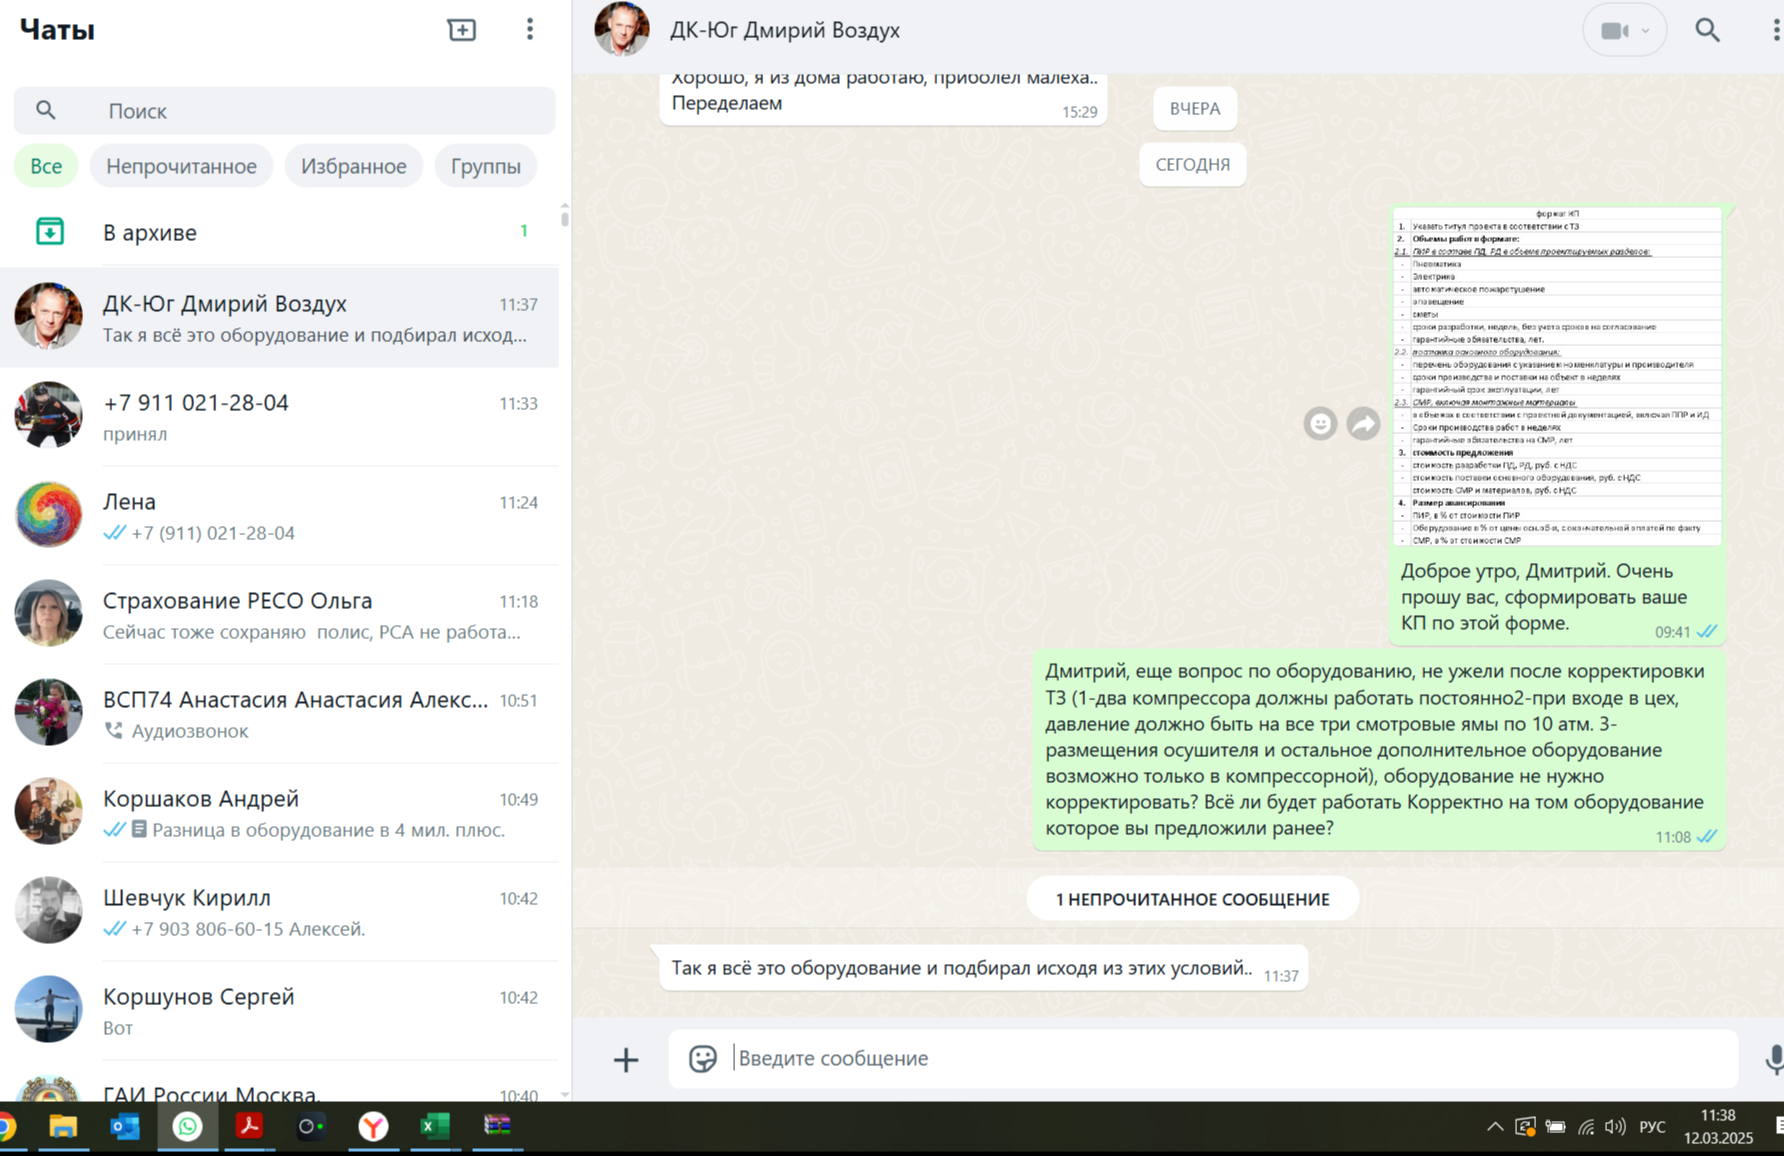Click the battery icon in the tray
This screenshot has height=1156, width=1784.
(x=1555, y=1127)
